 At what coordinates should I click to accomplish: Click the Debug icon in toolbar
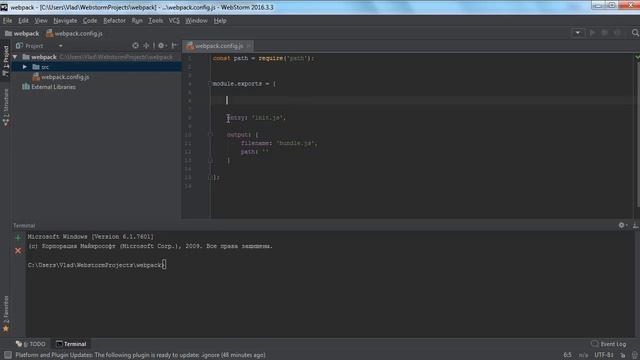tap(605, 33)
